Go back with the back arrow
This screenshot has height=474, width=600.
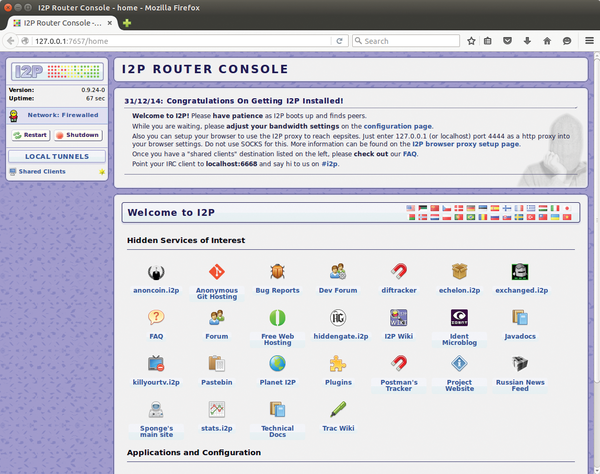pos(11,41)
